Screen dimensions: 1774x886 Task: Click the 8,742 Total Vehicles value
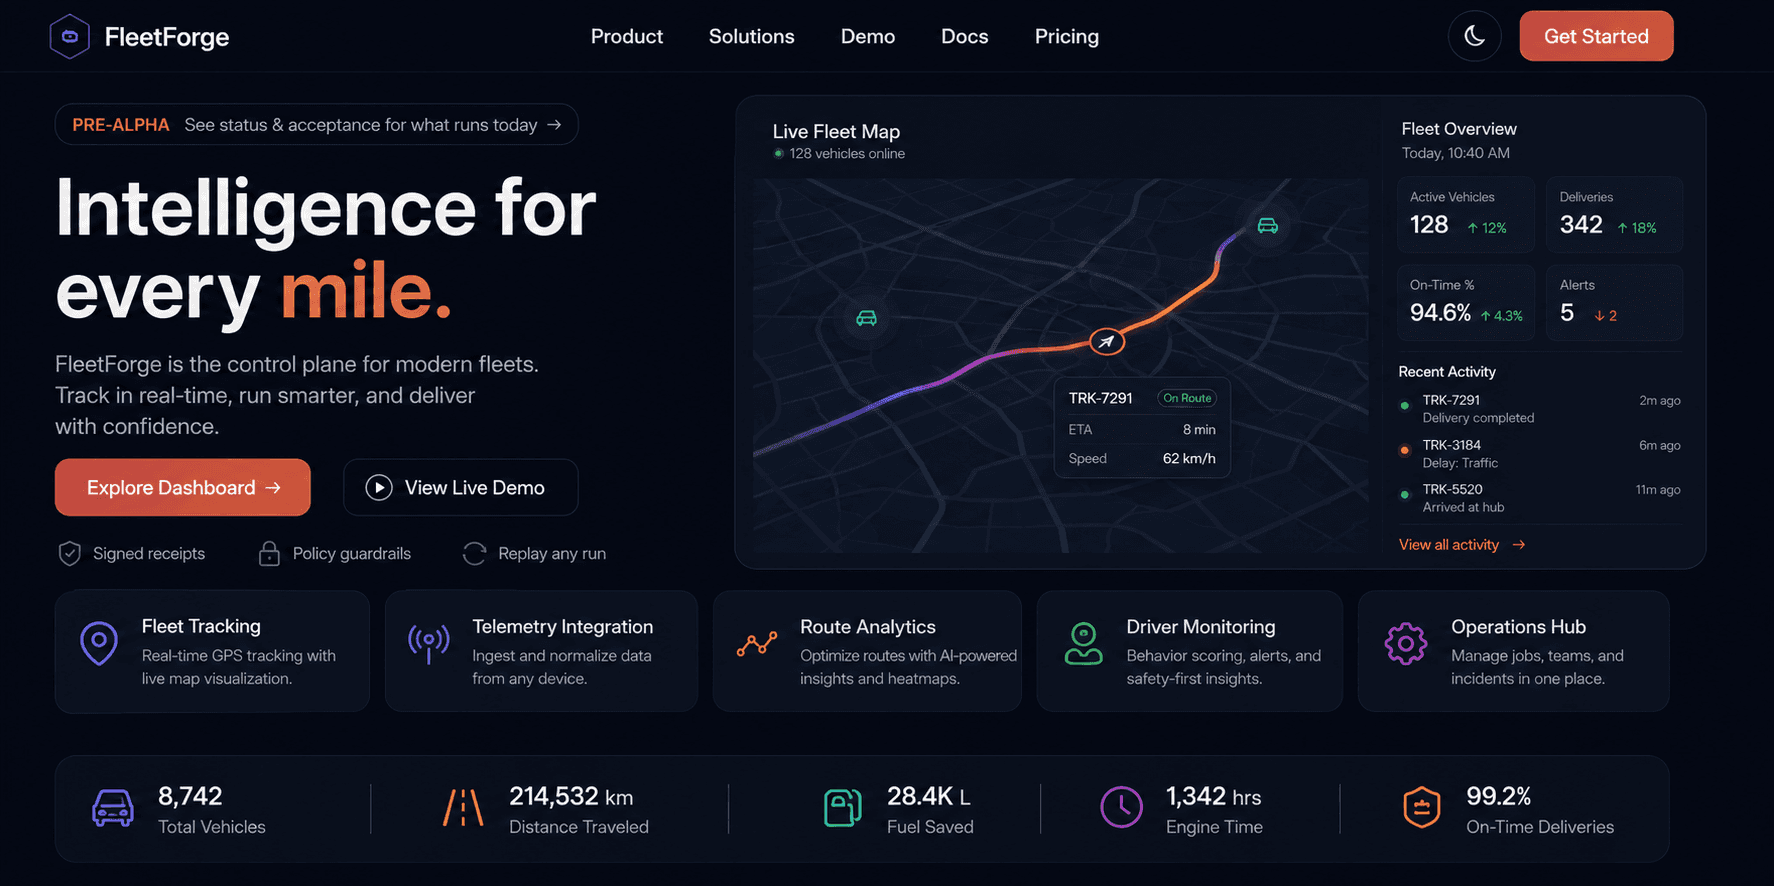pos(190,796)
